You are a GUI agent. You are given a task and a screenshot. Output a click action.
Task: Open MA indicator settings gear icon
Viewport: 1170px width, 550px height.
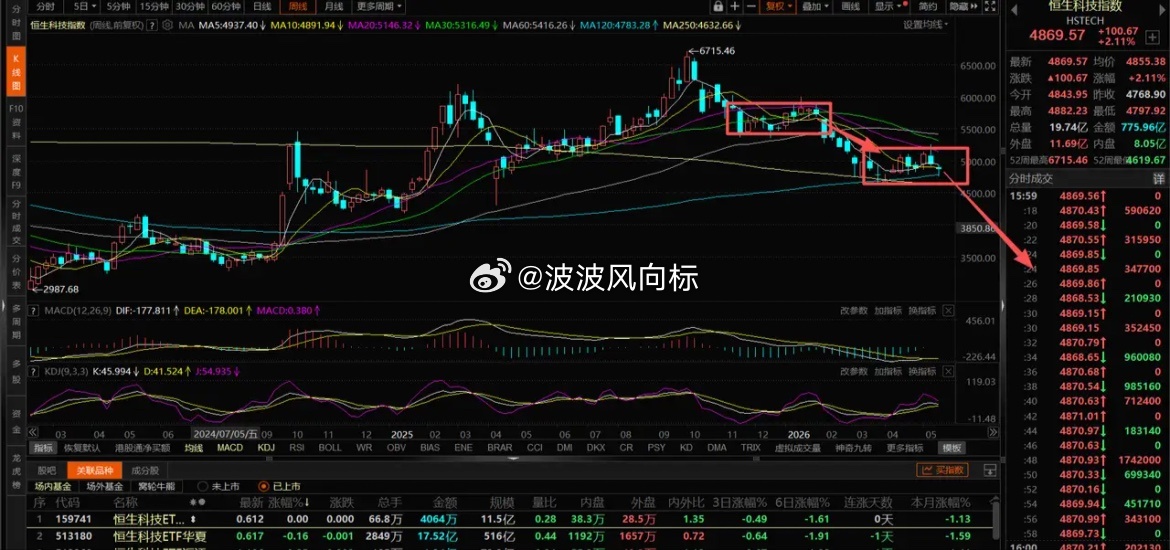click(166, 25)
